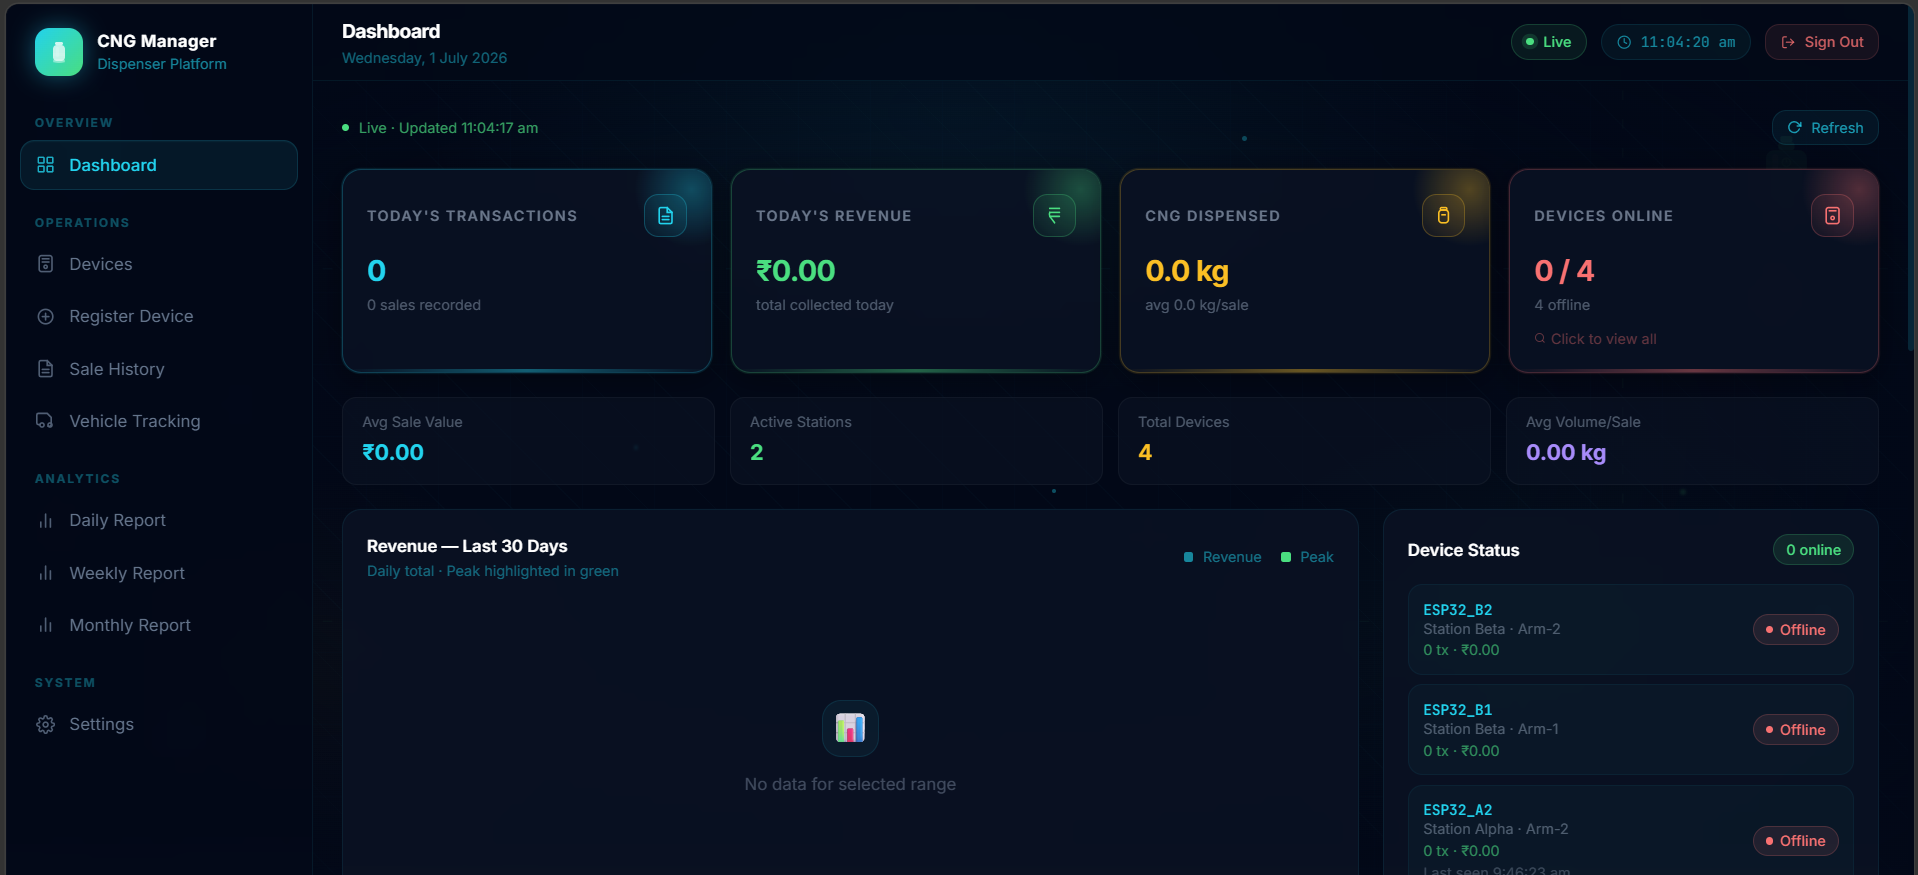
Task: Select the Total Devices tile
Action: coord(1304,441)
